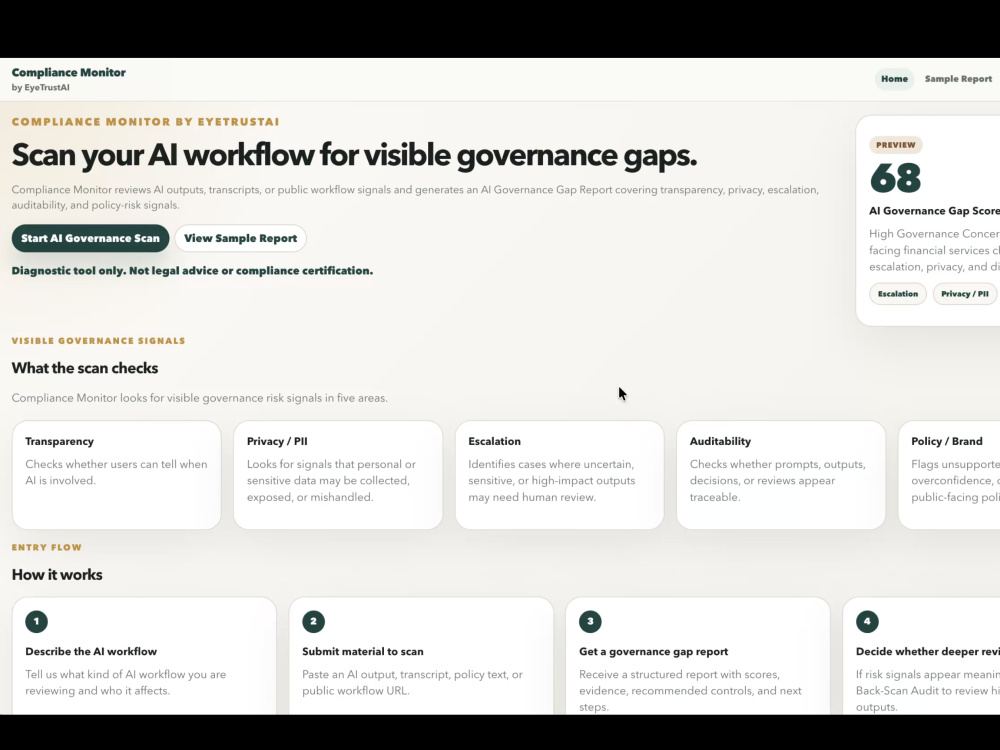Open the Transparency check card

[117, 474]
